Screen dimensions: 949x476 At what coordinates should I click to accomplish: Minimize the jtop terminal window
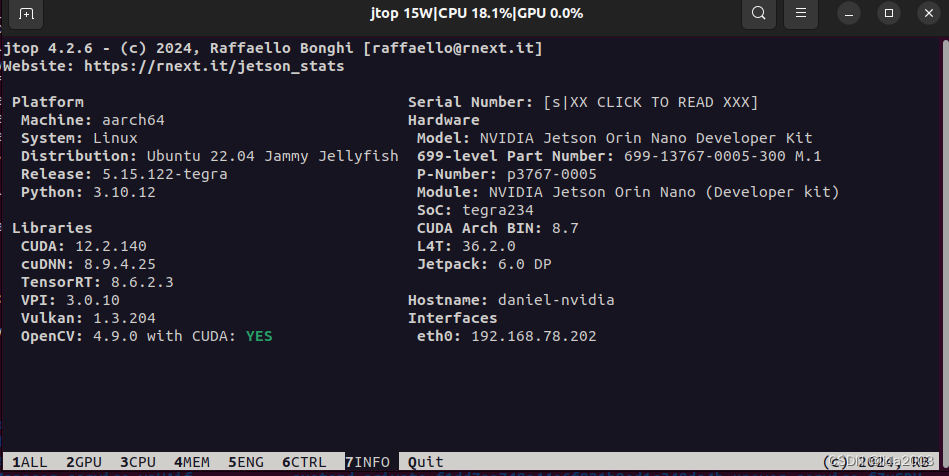tap(849, 13)
